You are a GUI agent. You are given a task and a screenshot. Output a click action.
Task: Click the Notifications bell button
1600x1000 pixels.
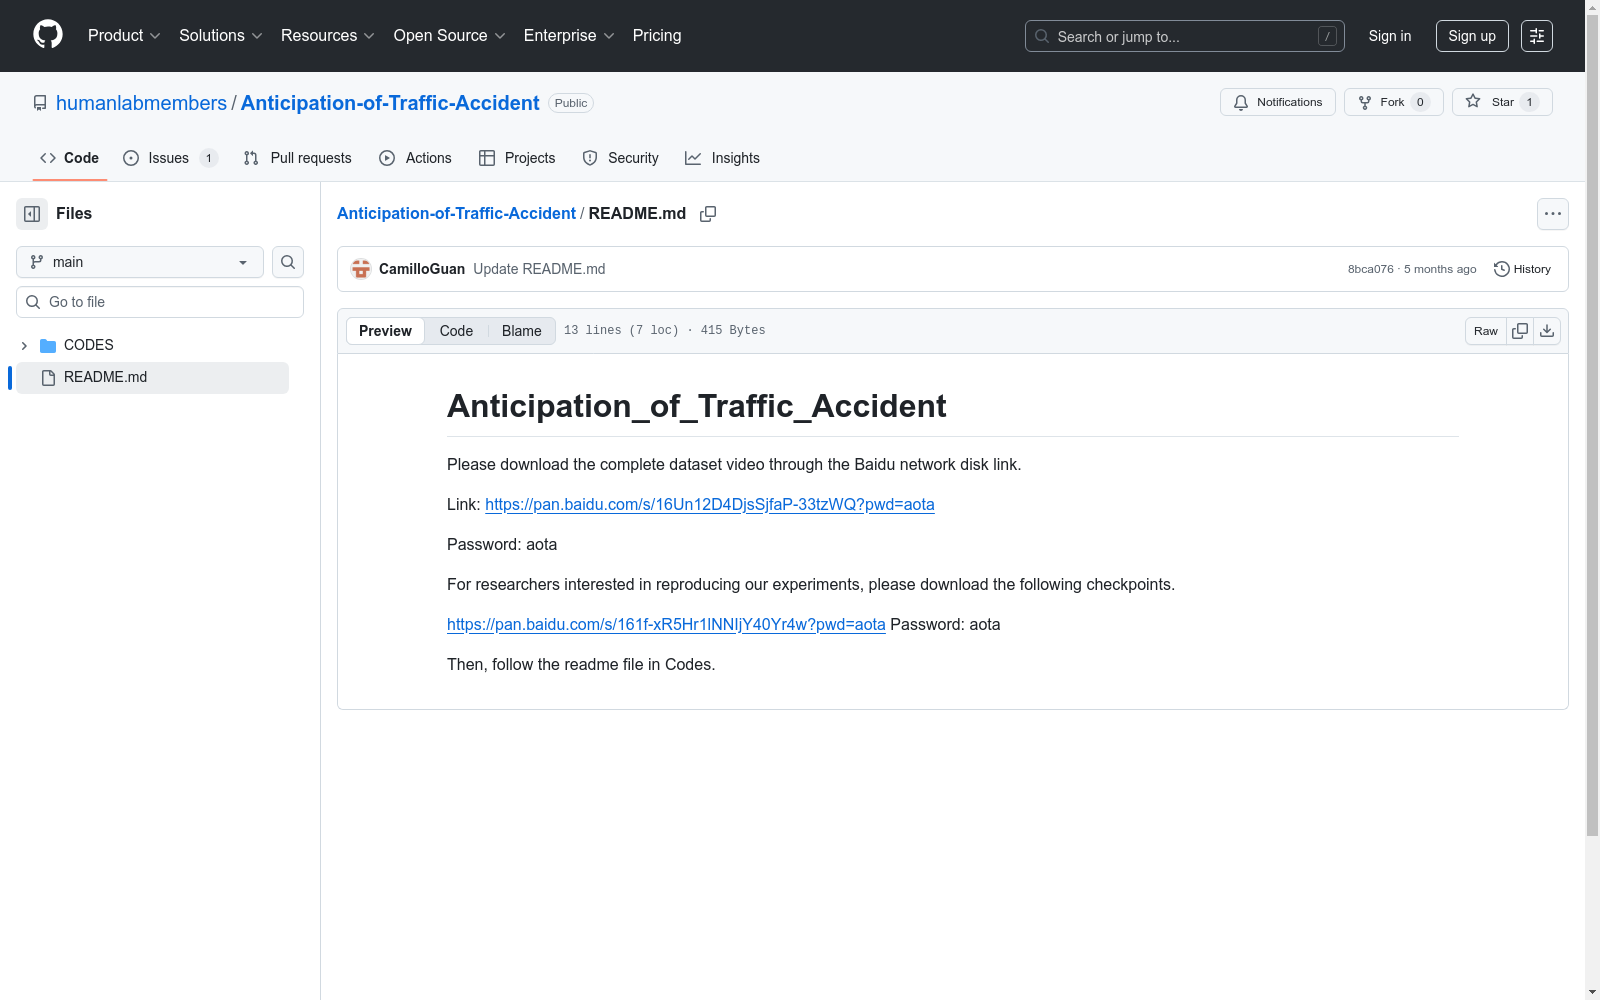(1277, 102)
